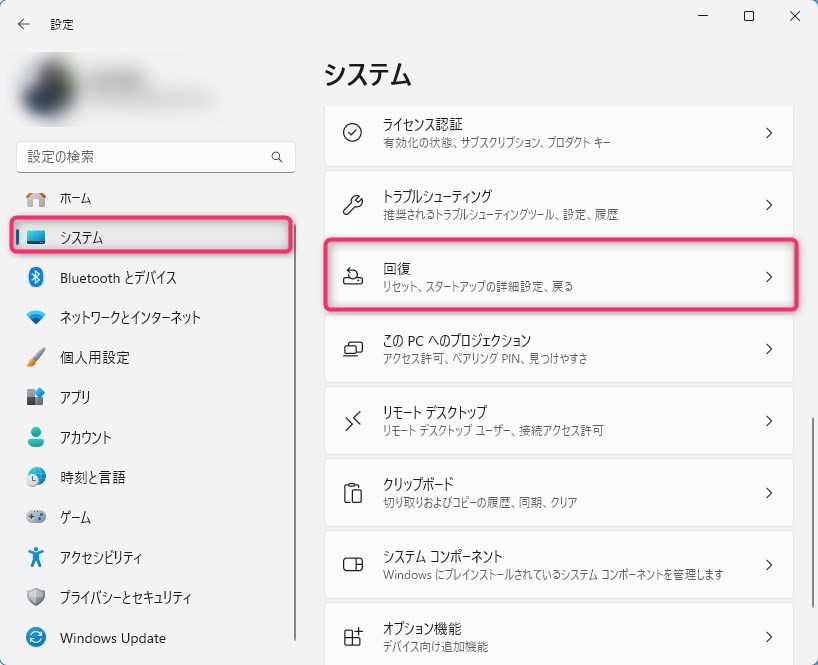This screenshot has height=665, width=818.
Task: Click the magnifier icon in the search box
Action: point(277,158)
